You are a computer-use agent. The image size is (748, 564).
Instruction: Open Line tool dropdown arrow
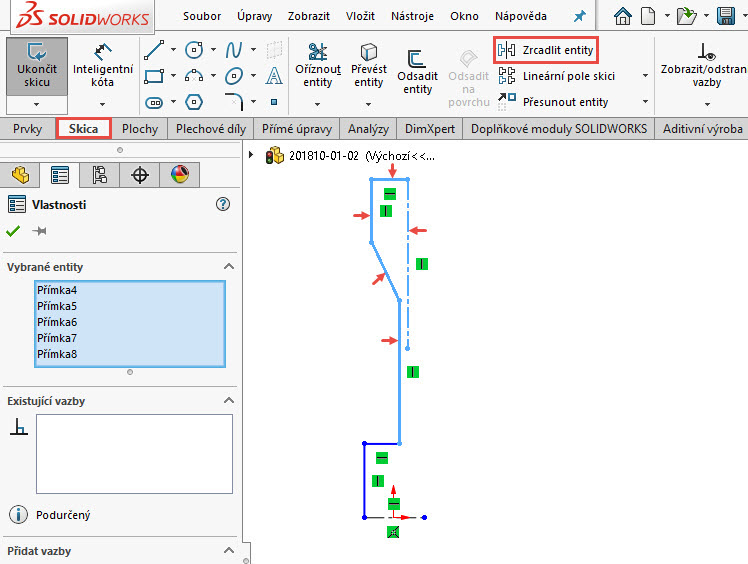[173, 50]
